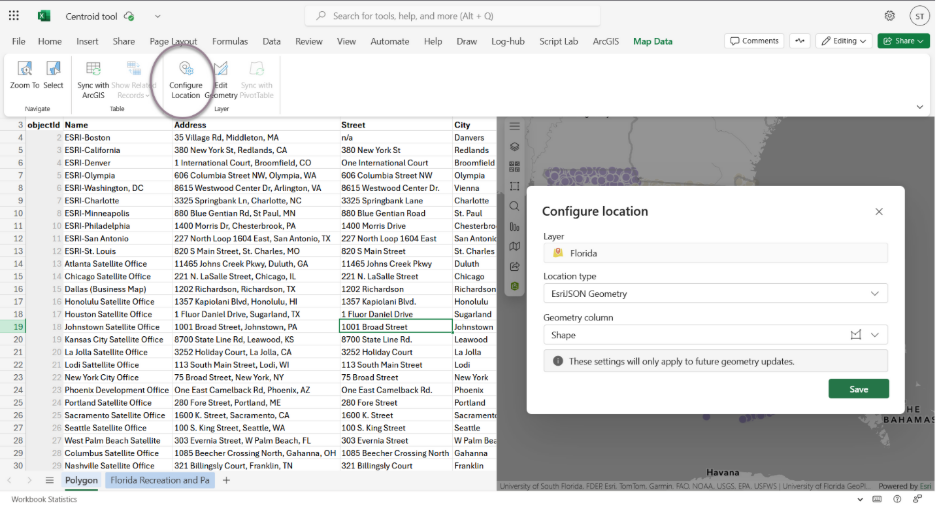Image resolution: width=936 pixels, height=505 pixels.
Task: Click the status bar help icon
Action: (x=897, y=499)
